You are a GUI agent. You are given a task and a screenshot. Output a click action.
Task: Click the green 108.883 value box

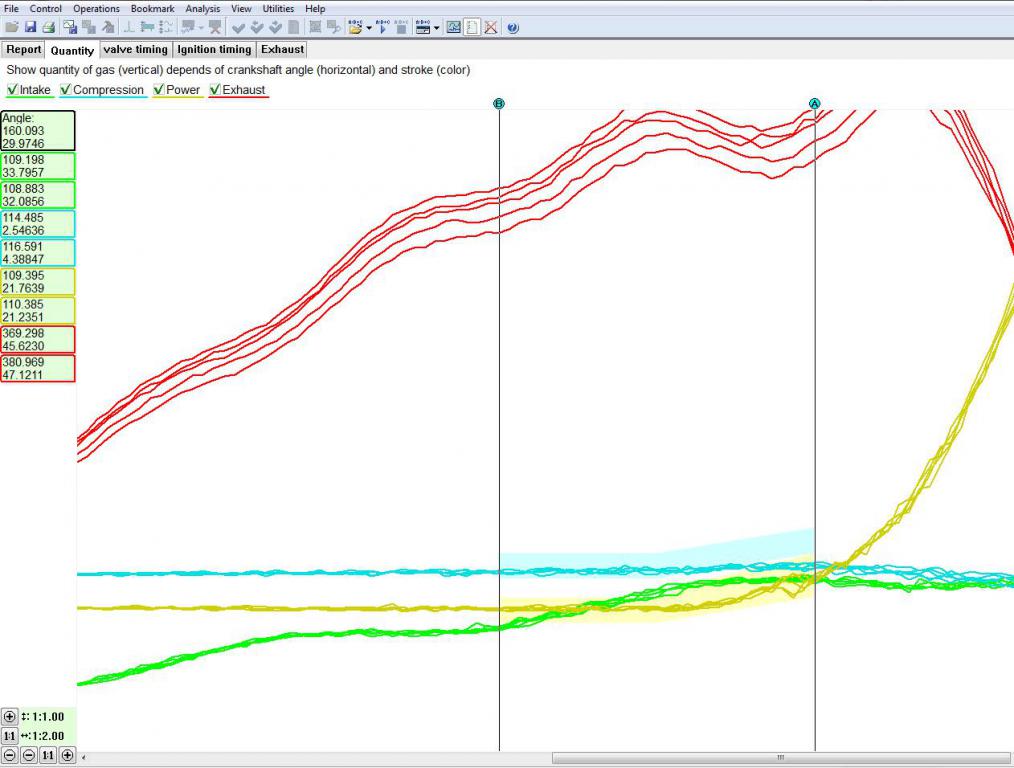(x=38, y=195)
